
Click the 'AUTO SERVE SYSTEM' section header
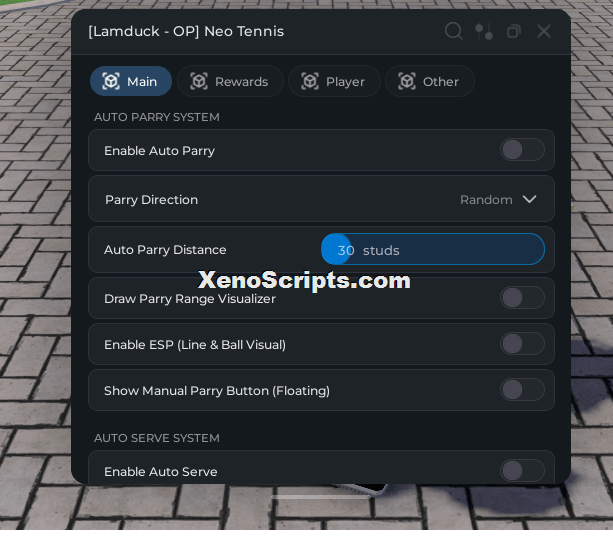tap(157, 438)
